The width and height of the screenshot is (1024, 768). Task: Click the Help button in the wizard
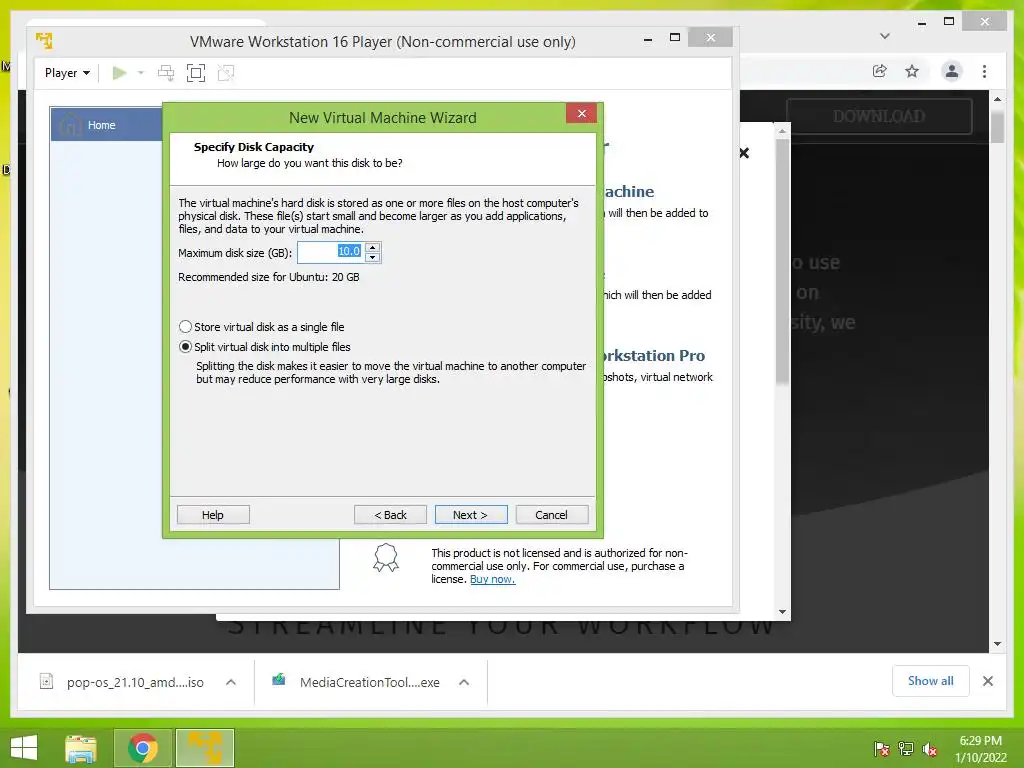pyautogui.click(x=213, y=515)
